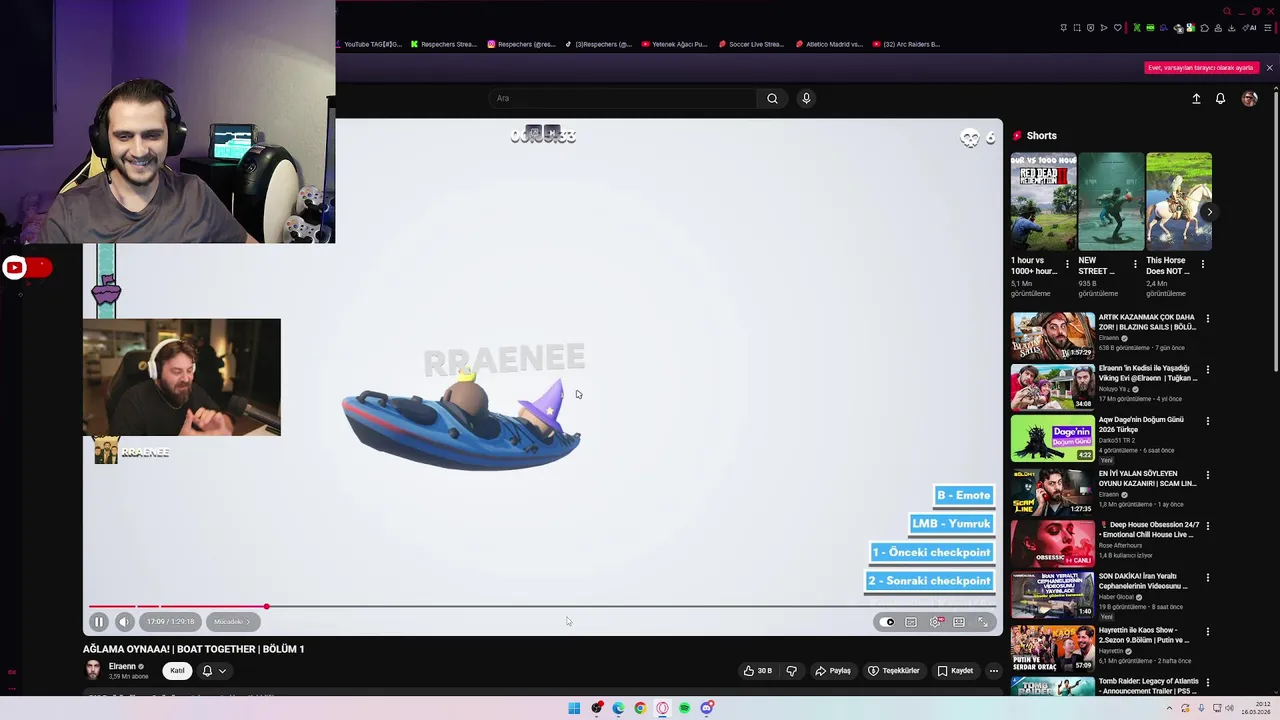Seek on the video progress bar
The image size is (1280, 720).
pyautogui.click(x=542, y=606)
